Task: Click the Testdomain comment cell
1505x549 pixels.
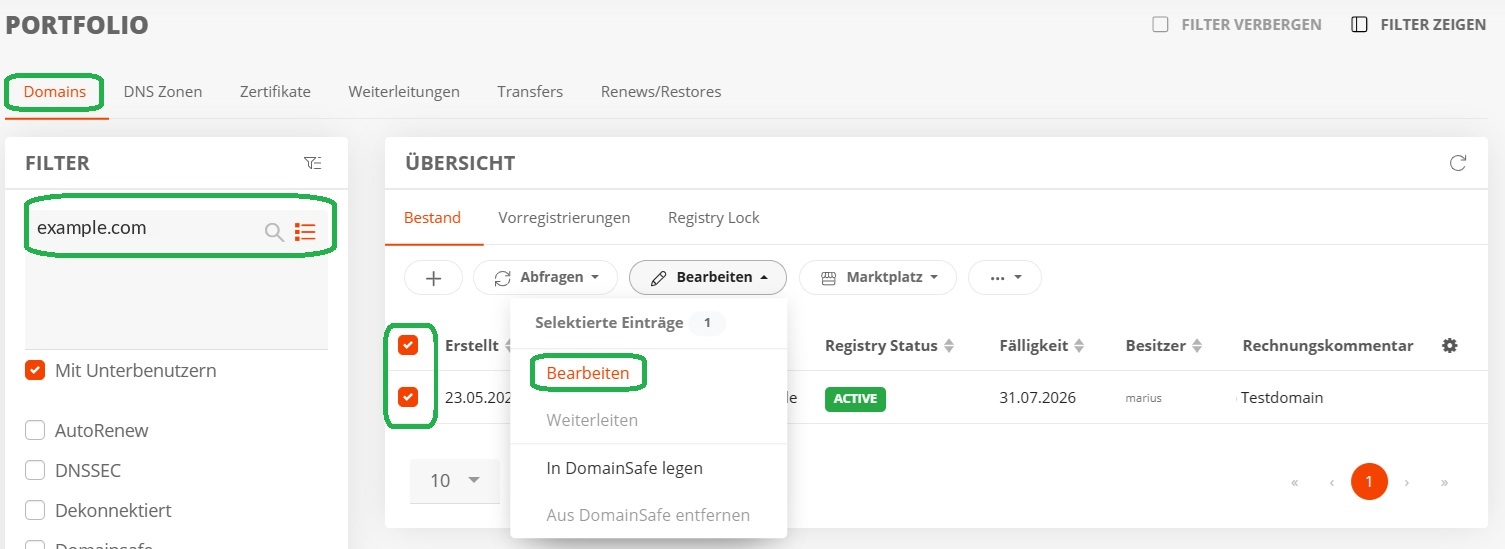Action: click(x=1282, y=398)
